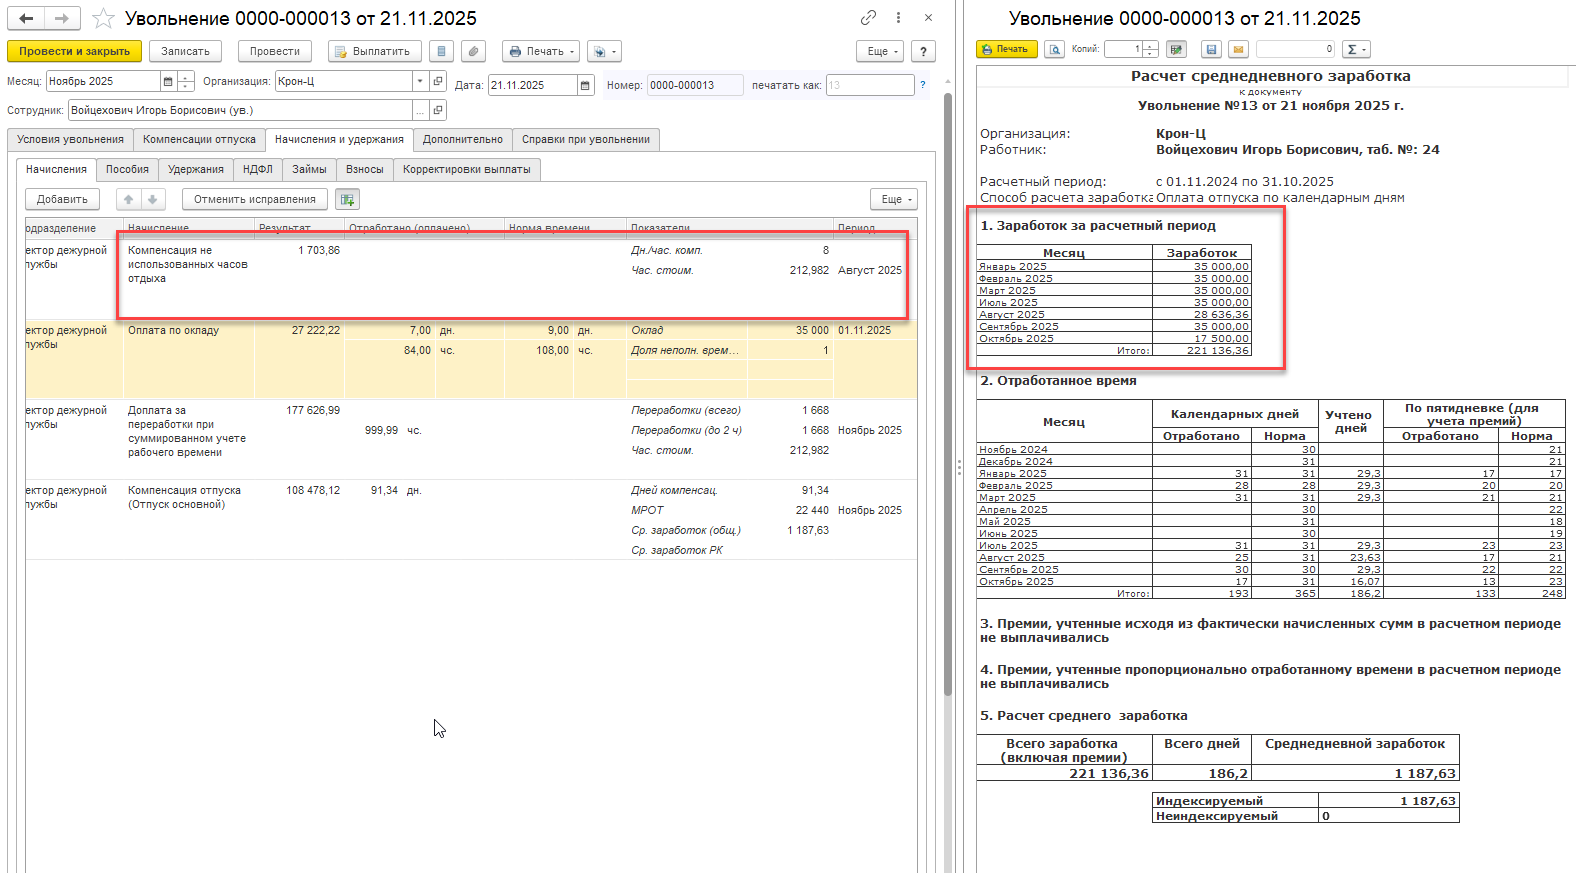Viewport: 1576px width, 873px height.
Task: Open the Печать dropdown menu
Action: coord(541,51)
